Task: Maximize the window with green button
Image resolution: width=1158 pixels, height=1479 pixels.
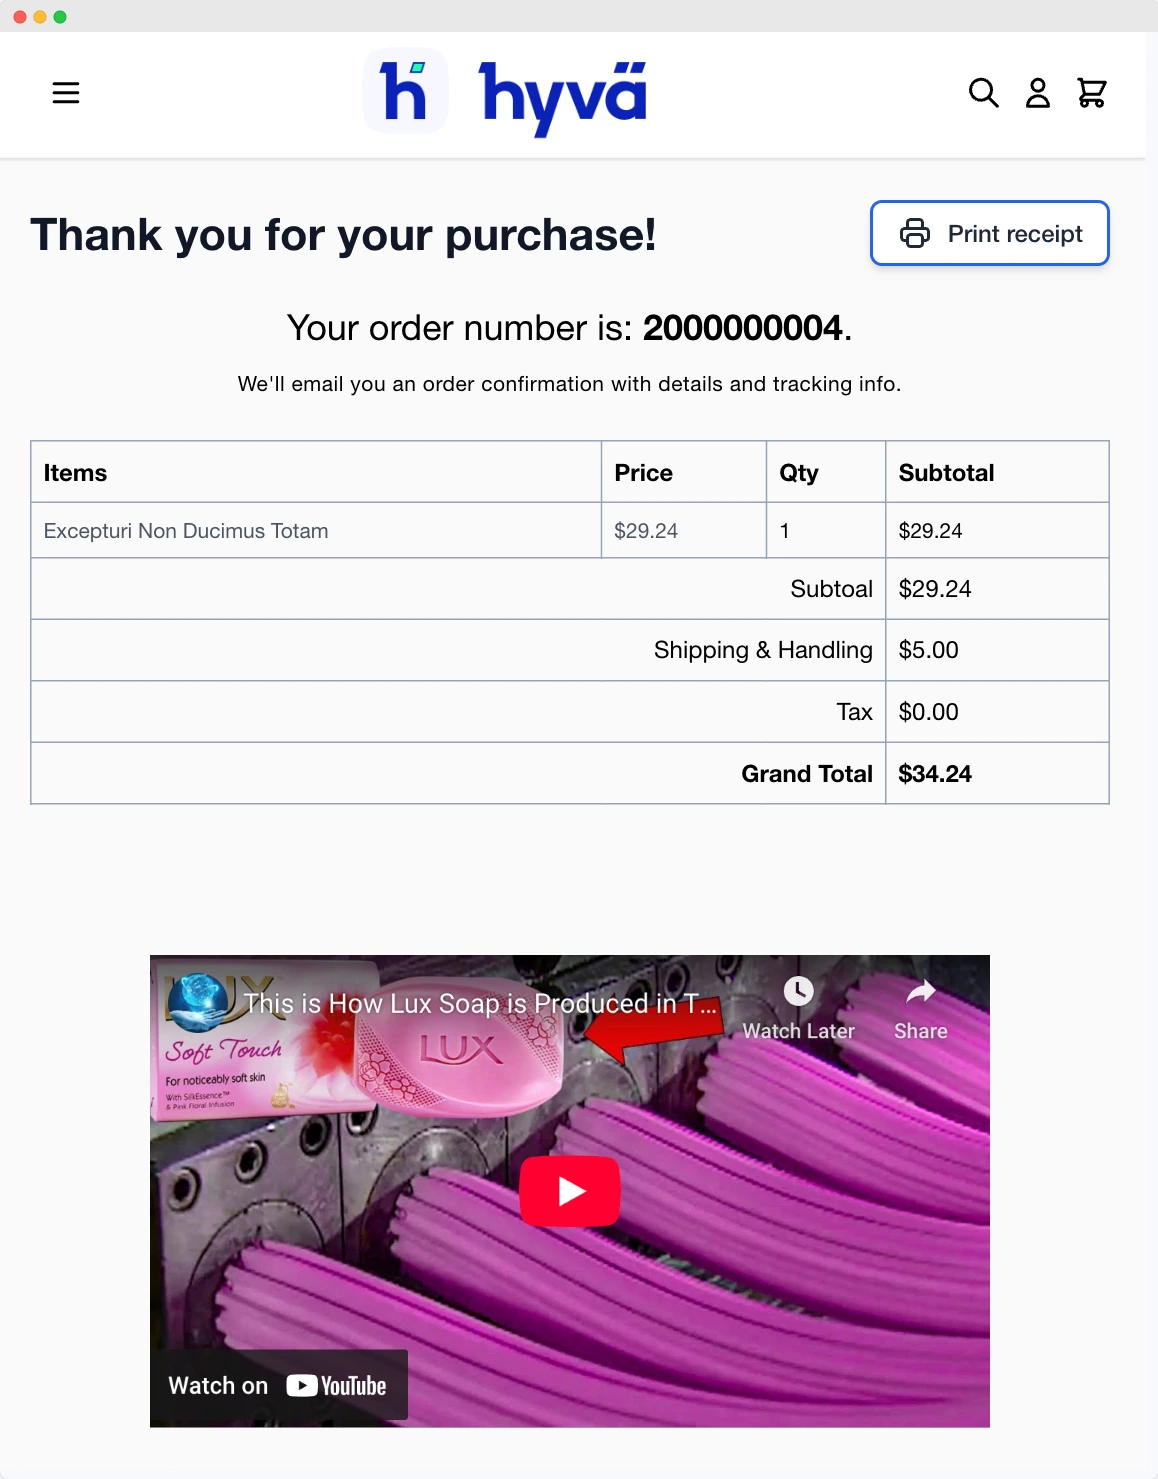Action: point(60,17)
